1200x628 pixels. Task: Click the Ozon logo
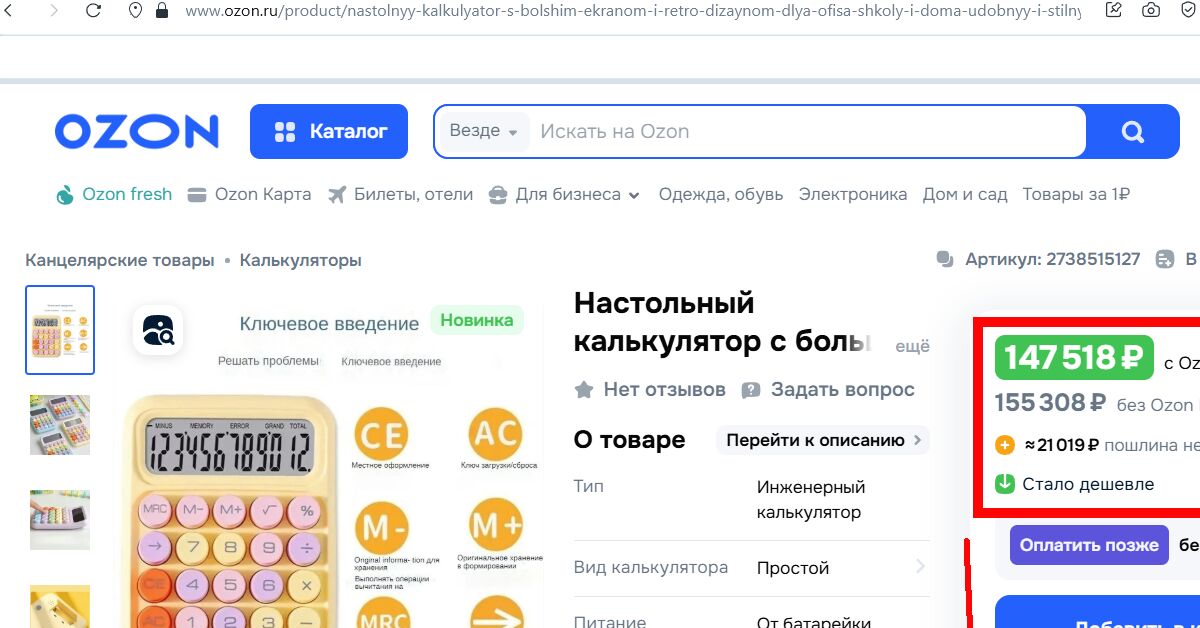pos(136,130)
